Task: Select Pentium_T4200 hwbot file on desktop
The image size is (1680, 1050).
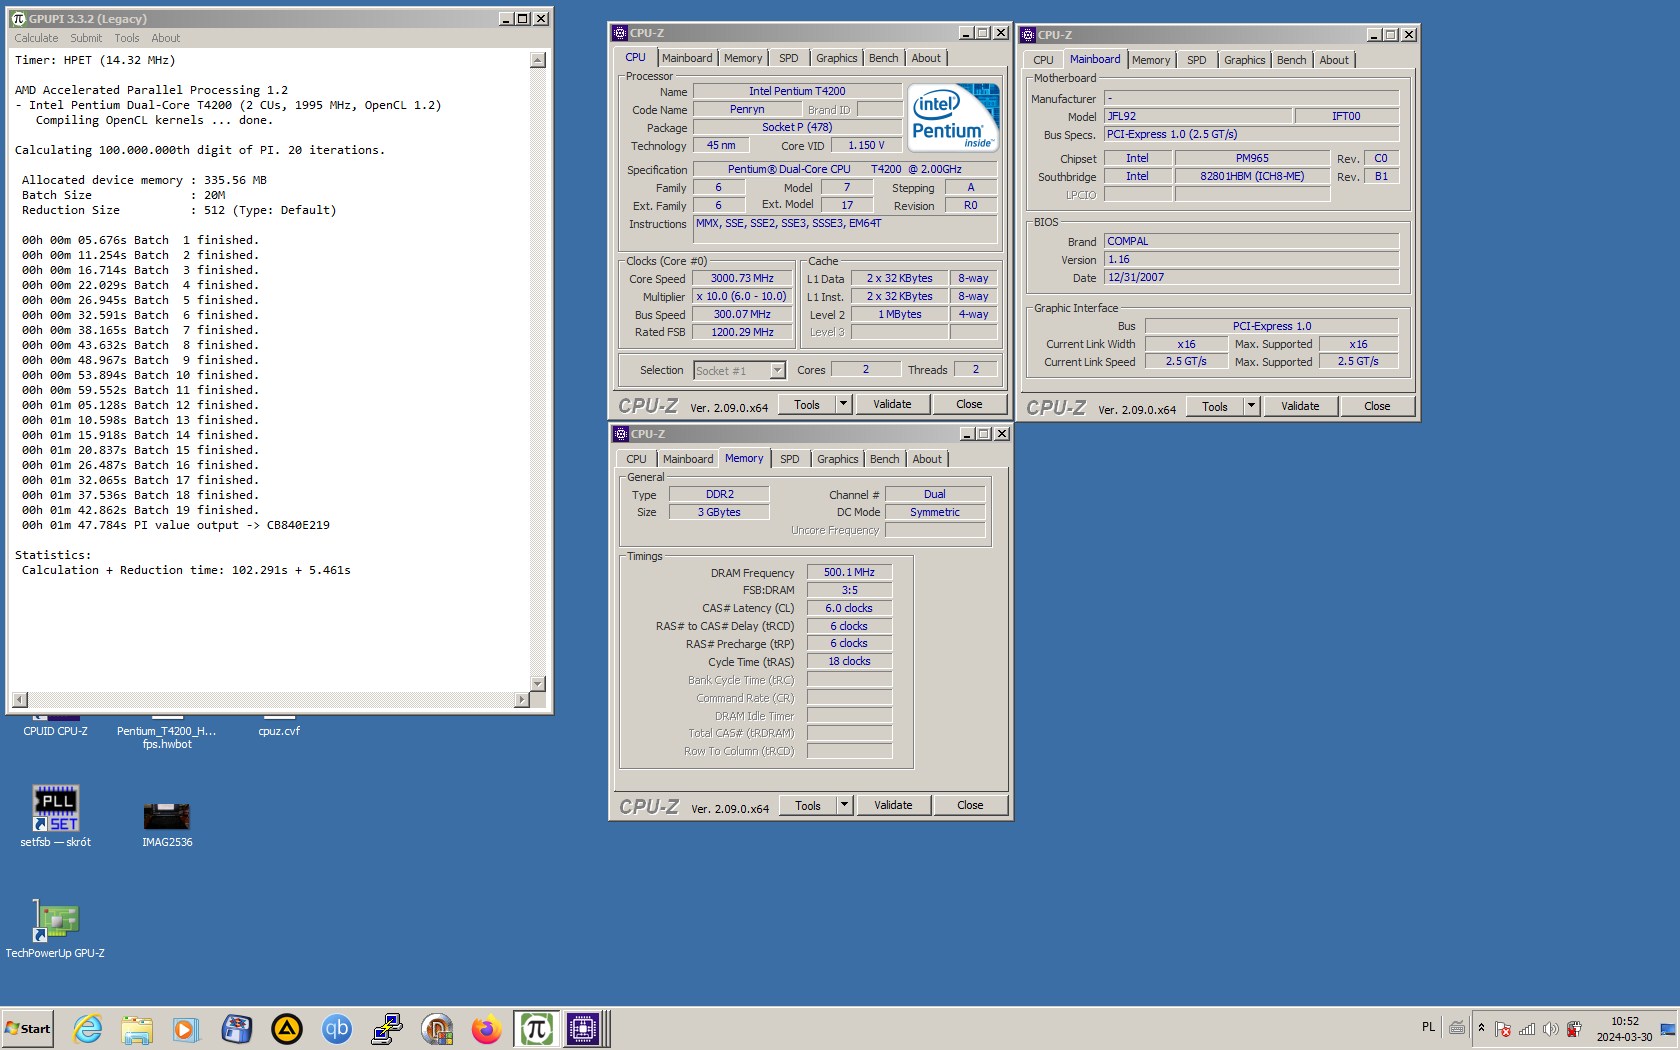Action: [167, 733]
